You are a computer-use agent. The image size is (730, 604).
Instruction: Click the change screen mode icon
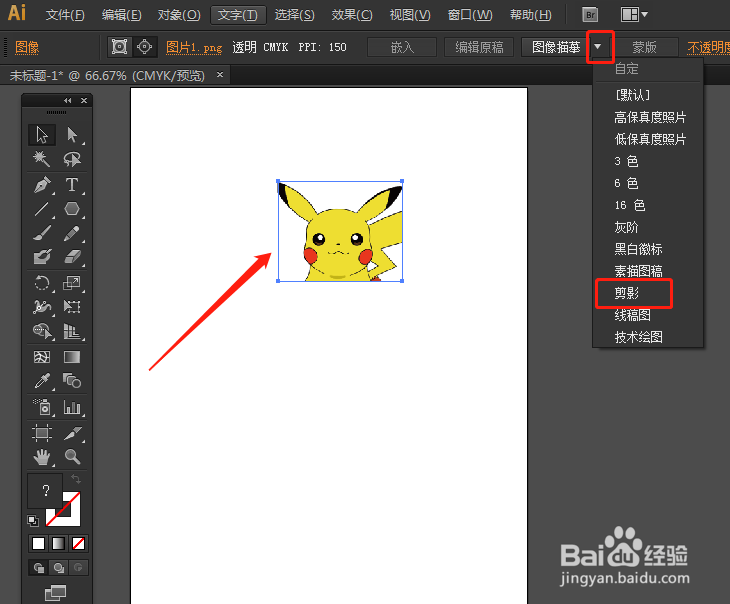[55, 593]
